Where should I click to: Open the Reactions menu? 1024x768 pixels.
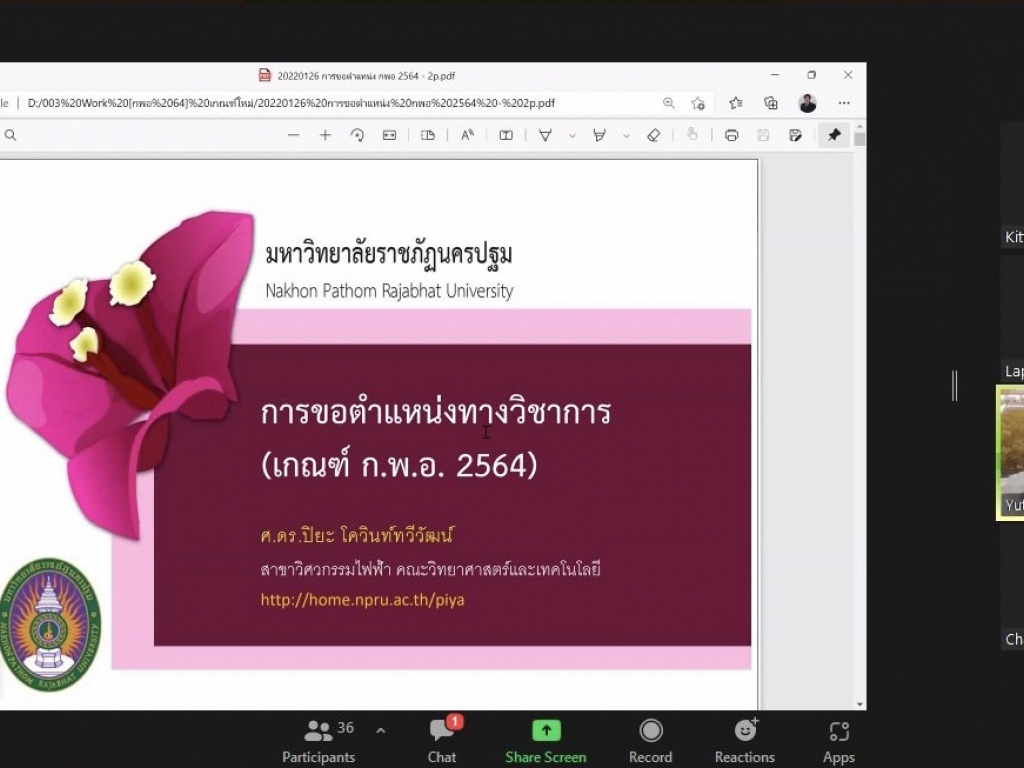[744, 741]
